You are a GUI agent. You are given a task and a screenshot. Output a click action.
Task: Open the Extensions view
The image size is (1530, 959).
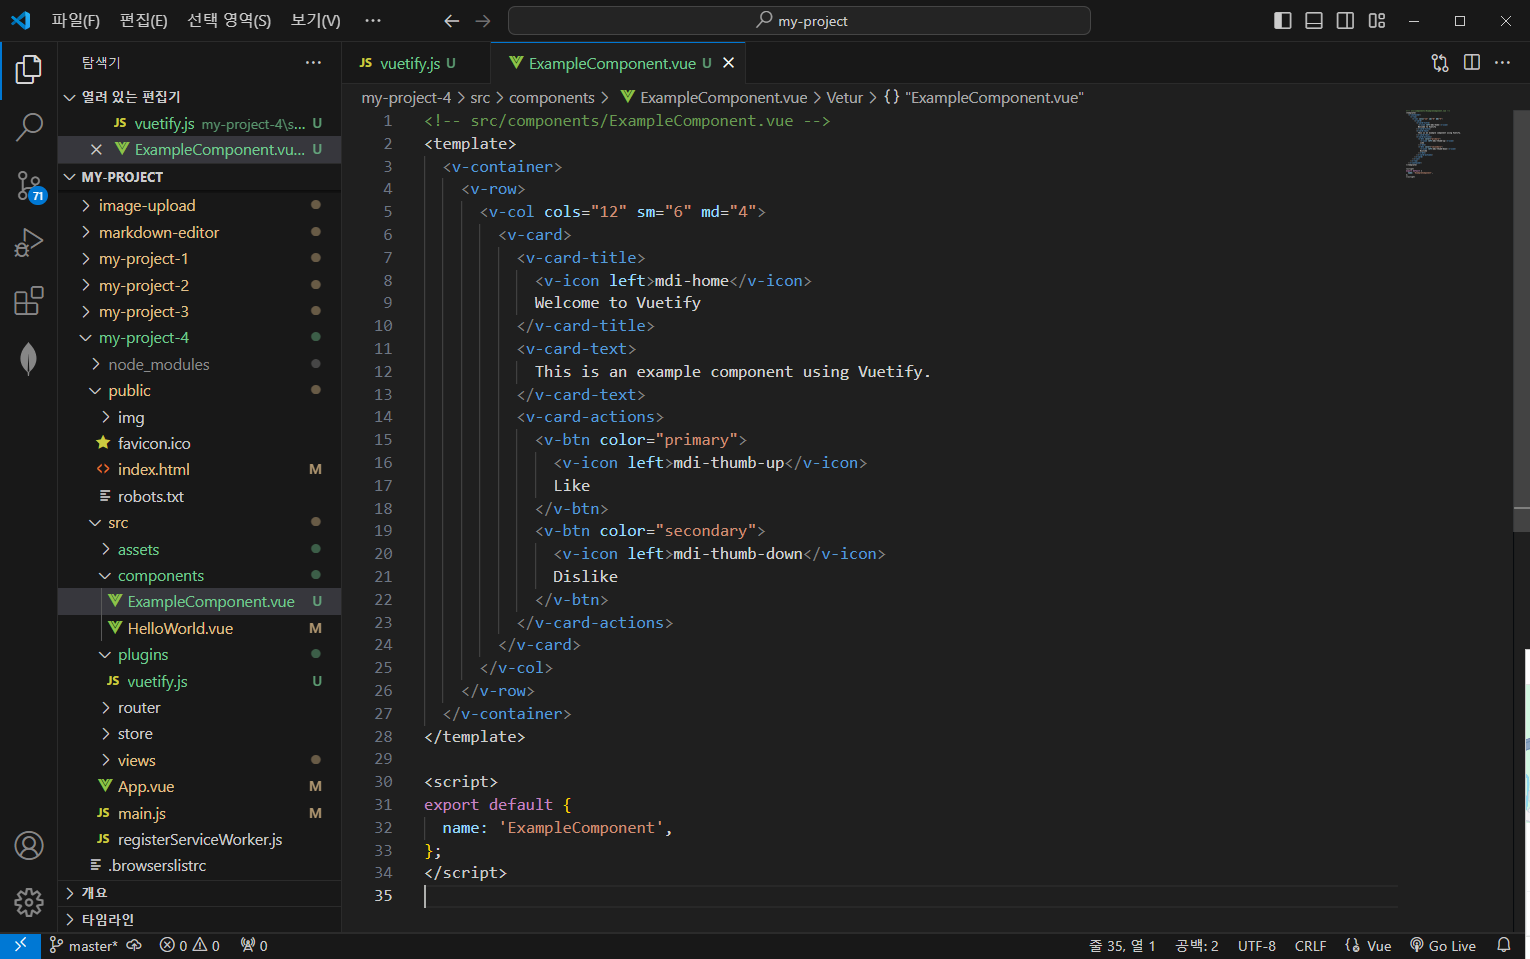(29, 301)
